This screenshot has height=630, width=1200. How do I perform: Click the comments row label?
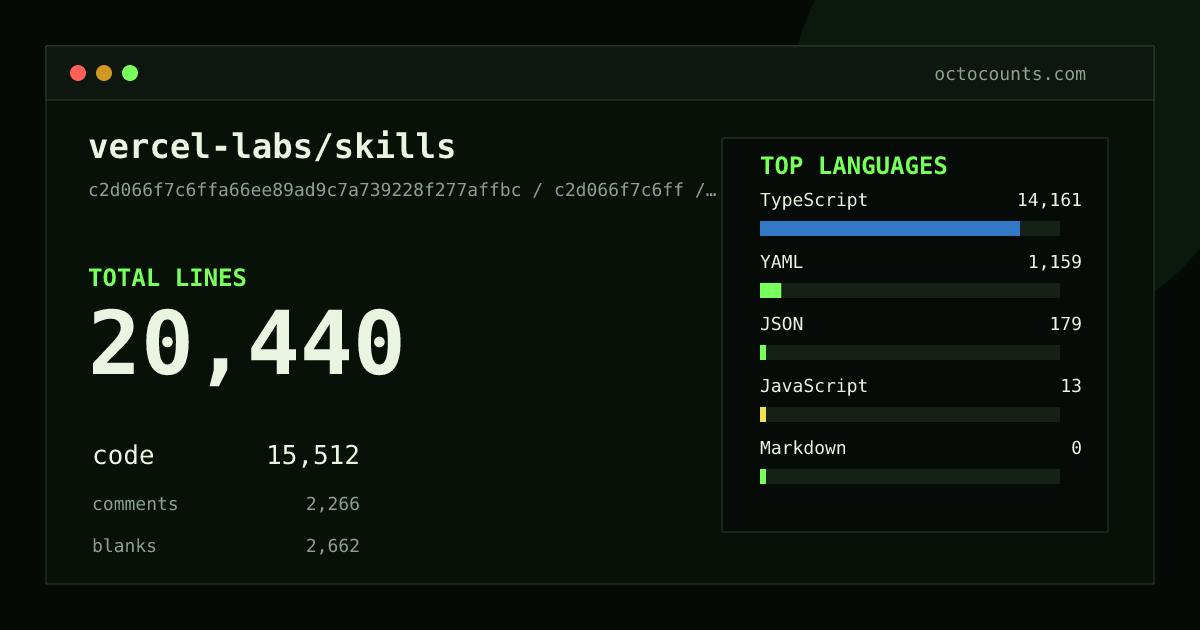click(135, 504)
